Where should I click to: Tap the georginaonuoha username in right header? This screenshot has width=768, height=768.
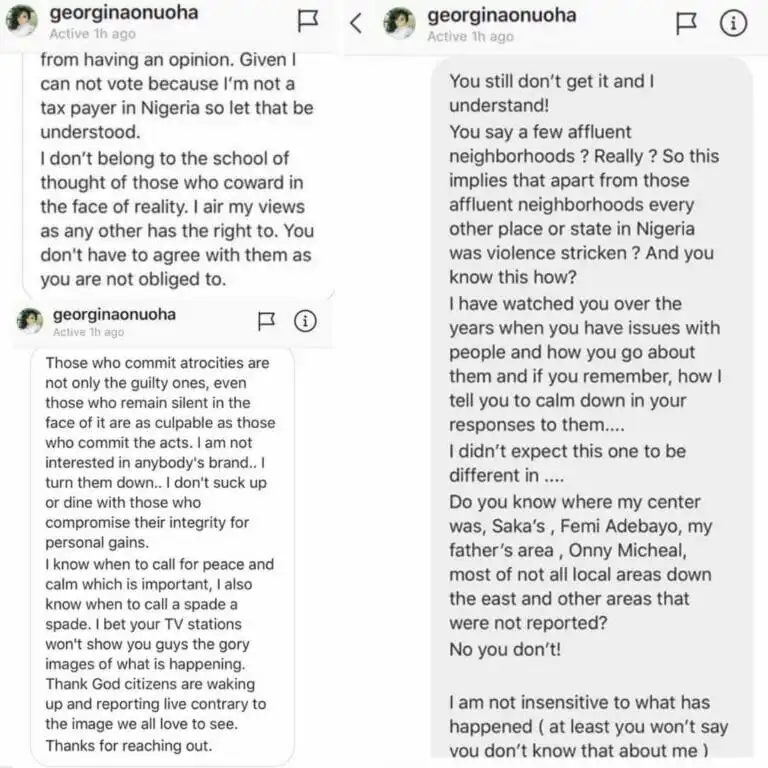click(x=502, y=15)
